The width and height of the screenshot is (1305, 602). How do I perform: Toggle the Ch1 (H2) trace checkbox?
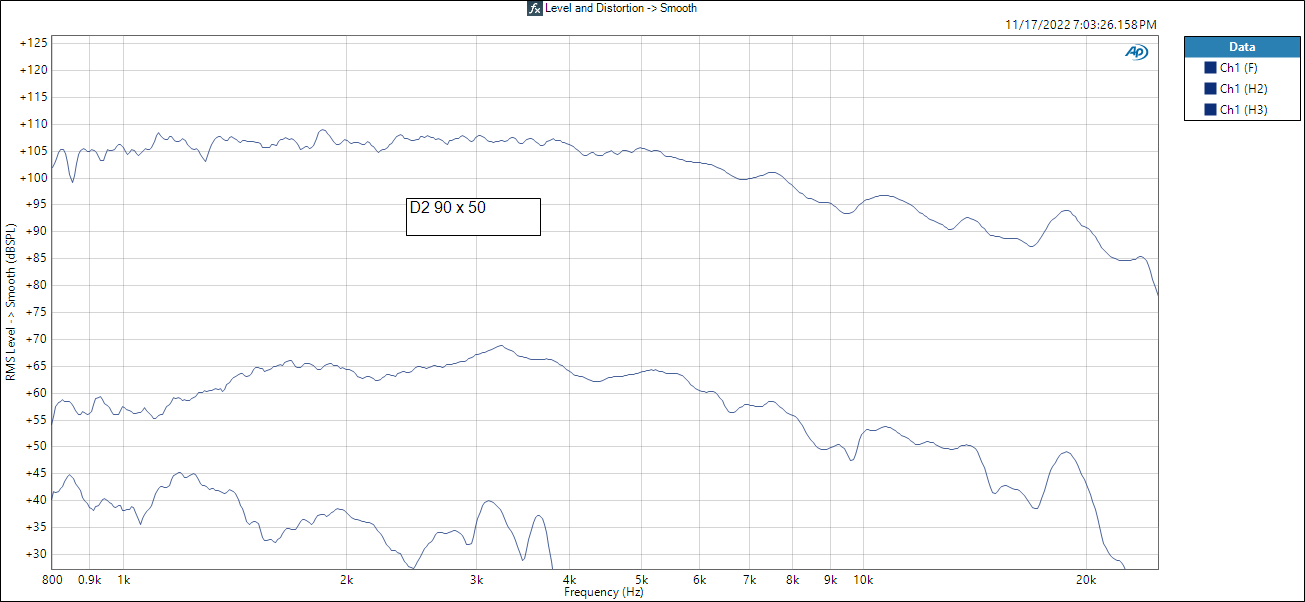coord(1211,89)
